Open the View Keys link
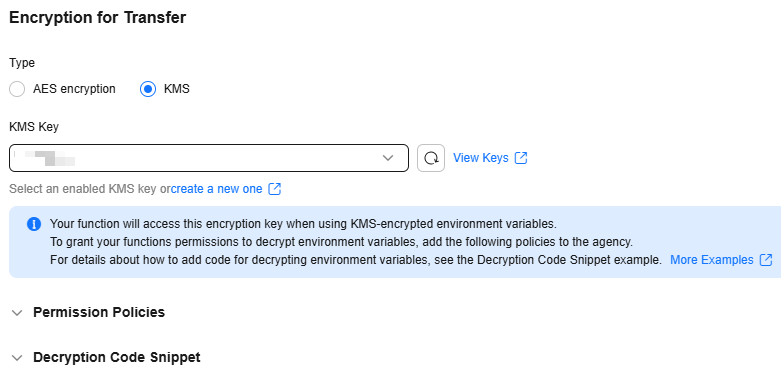Screen dimensions: 781x388 (481, 158)
